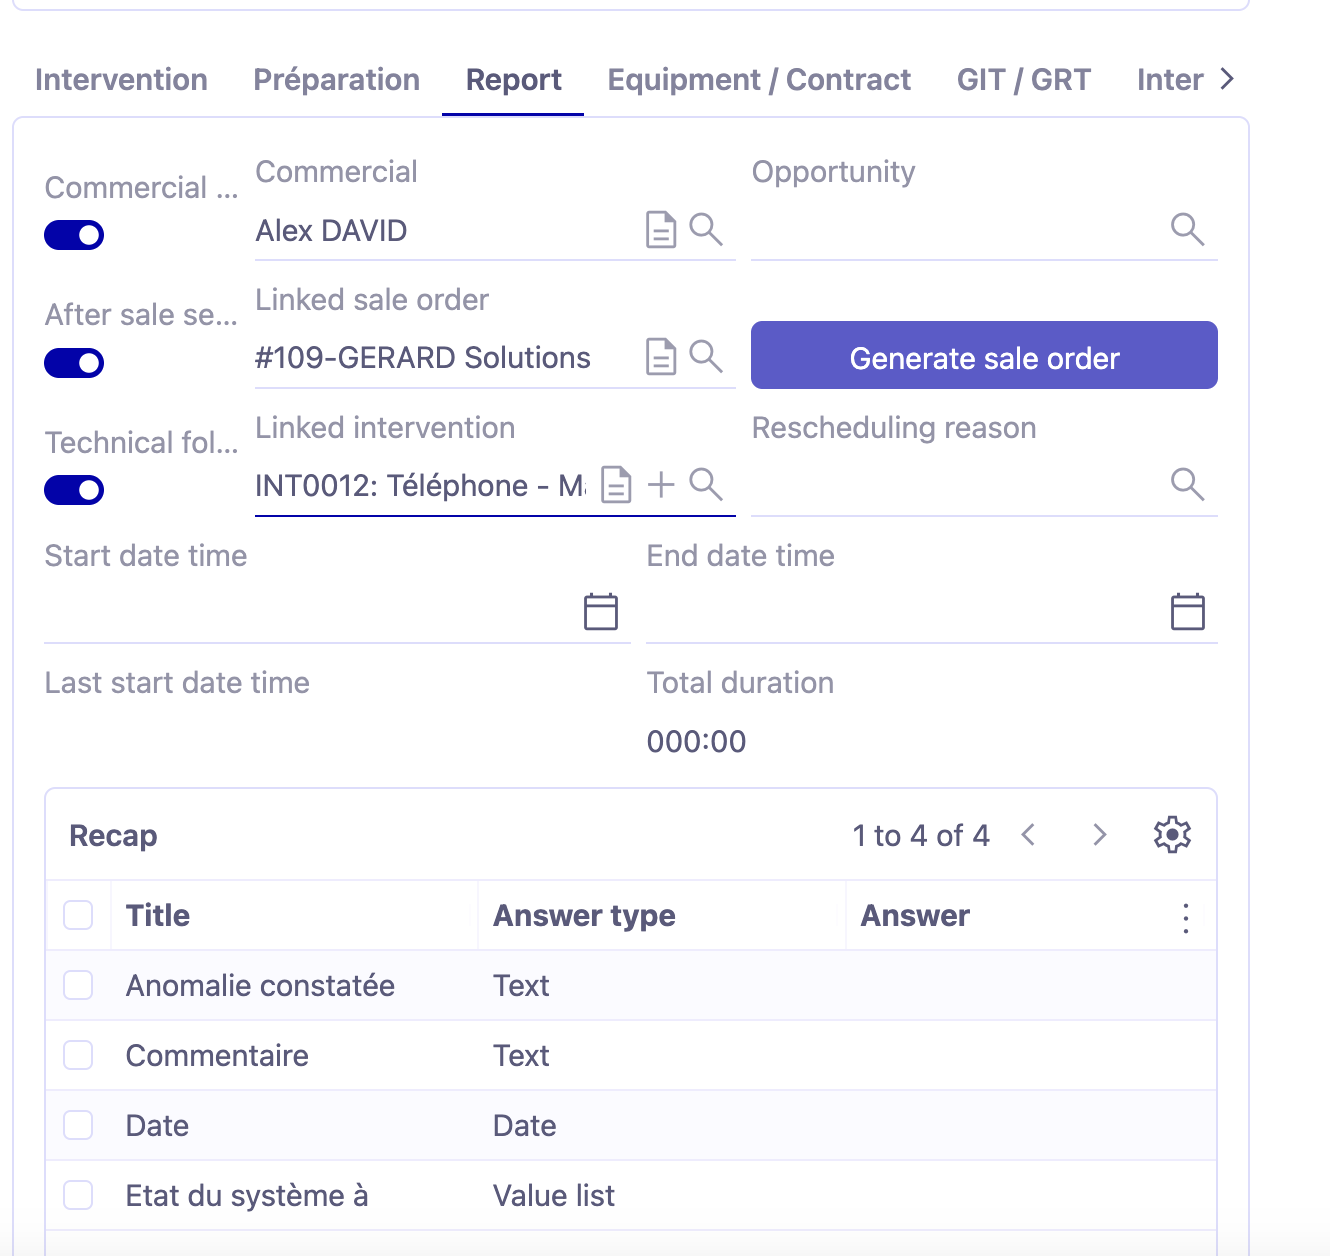Add new linked intervention plus icon
1330x1256 pixels.
[661, 485]
